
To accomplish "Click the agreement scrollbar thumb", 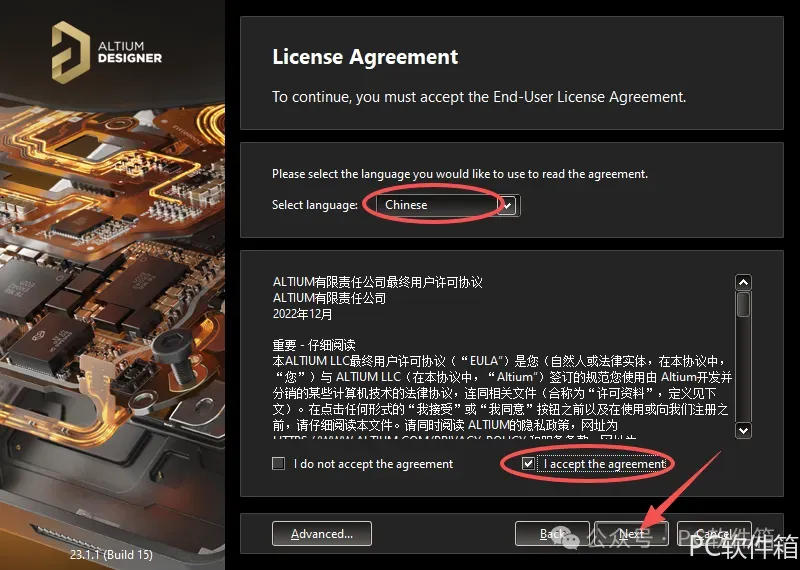I will click(x=743, y=304).
